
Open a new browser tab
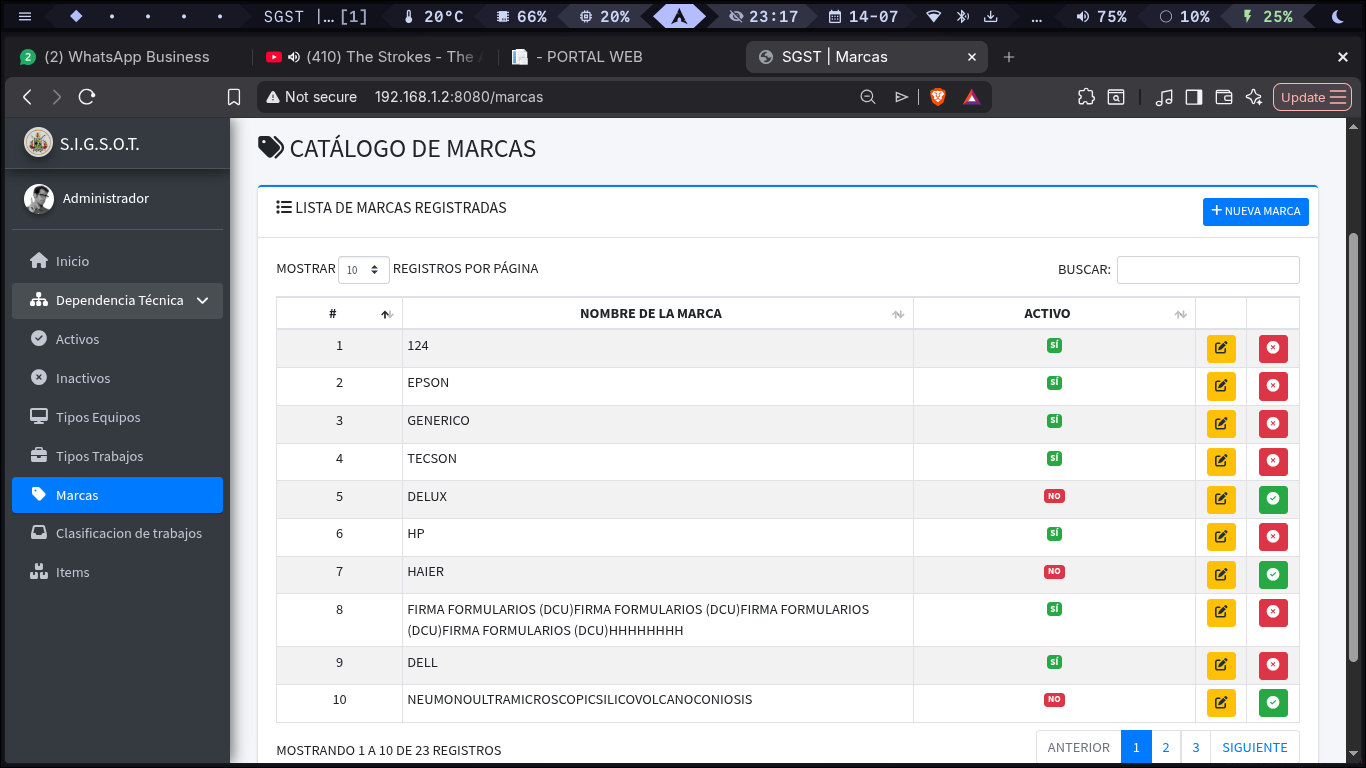click(x=1008, y=57)
